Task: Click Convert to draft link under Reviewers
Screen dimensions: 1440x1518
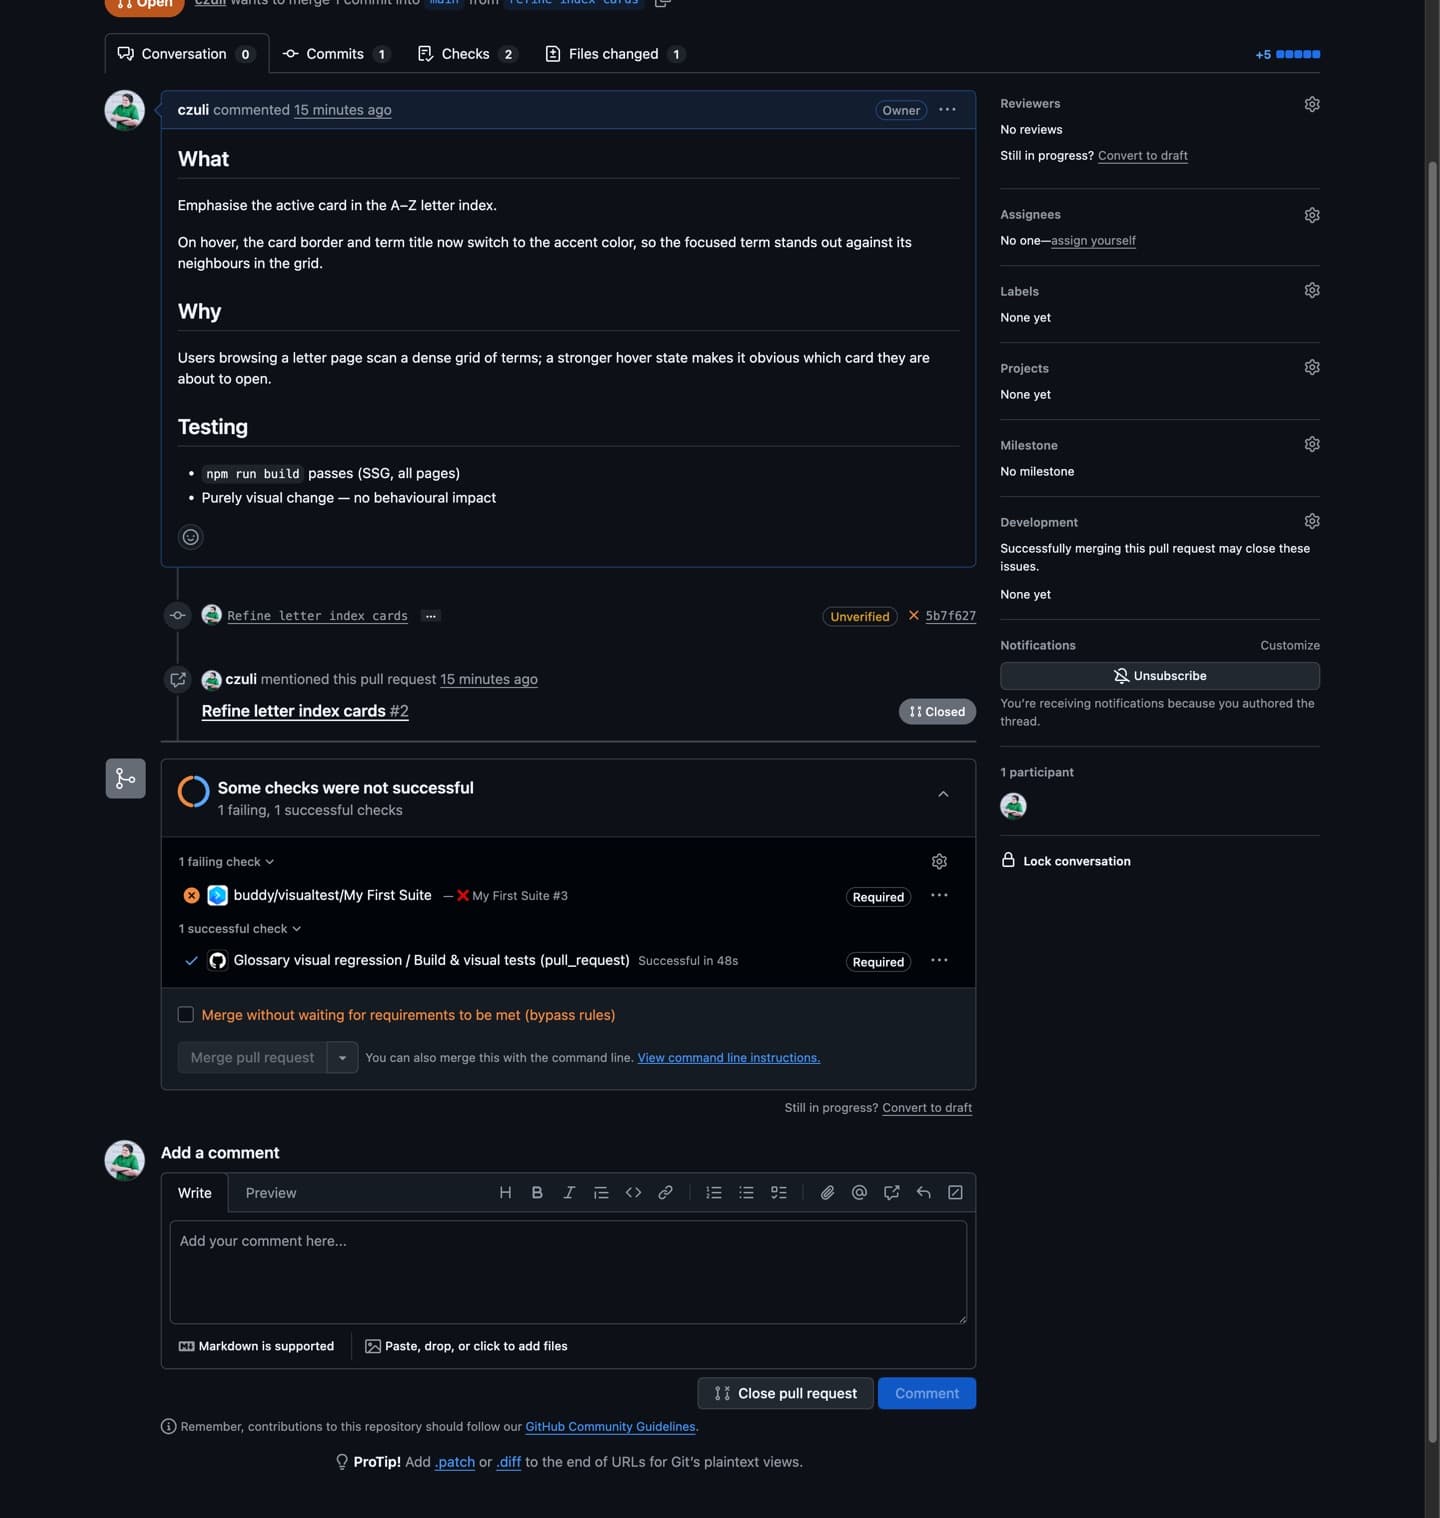Action: coord(1143,155)
